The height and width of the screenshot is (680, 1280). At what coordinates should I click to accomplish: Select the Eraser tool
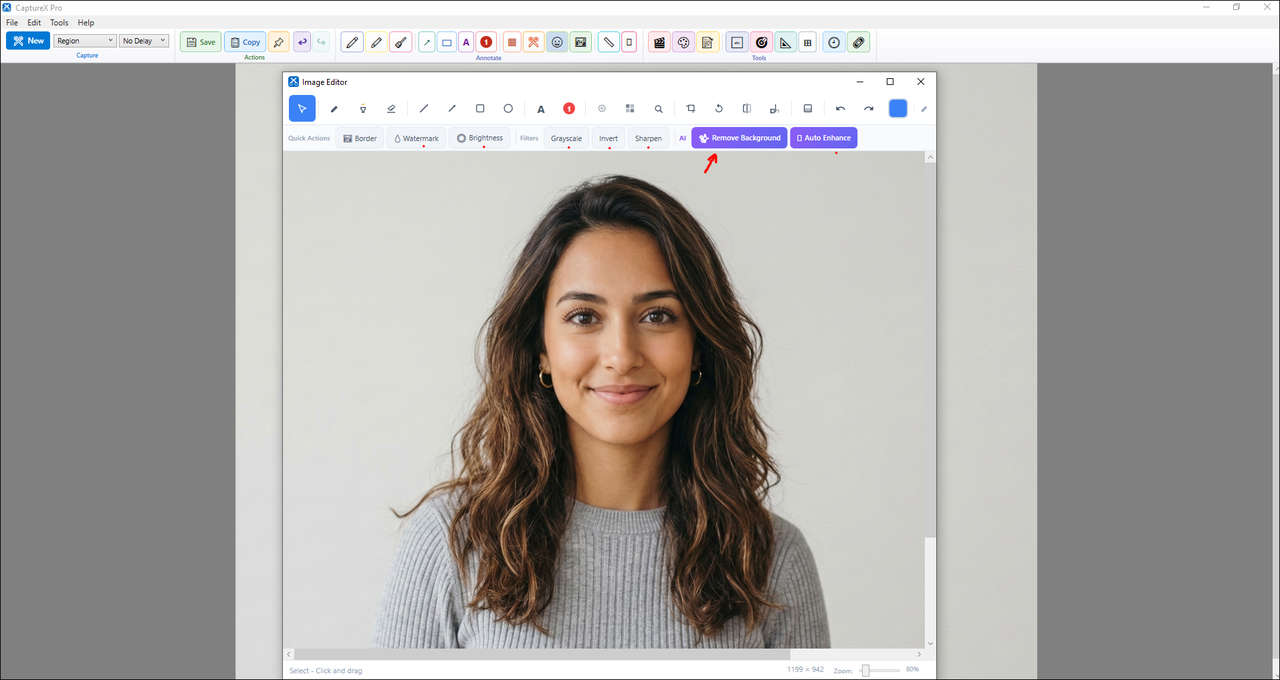[391, 108]
